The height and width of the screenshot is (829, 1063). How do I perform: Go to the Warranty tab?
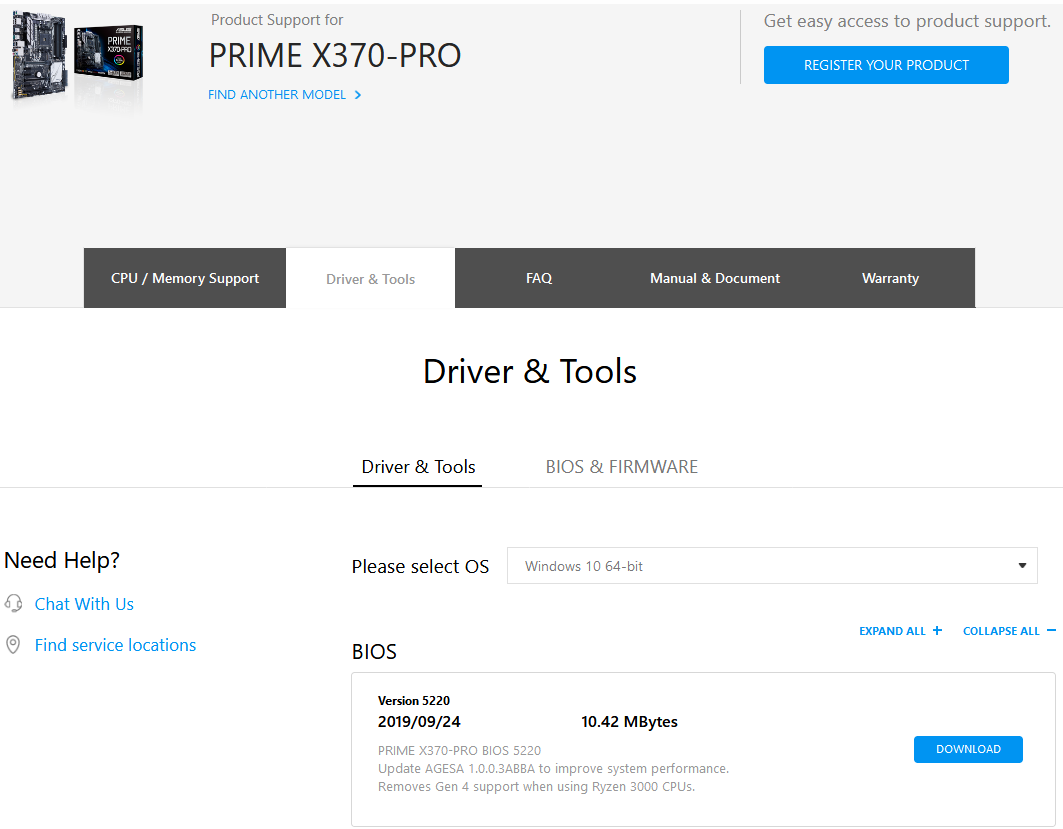890,278
